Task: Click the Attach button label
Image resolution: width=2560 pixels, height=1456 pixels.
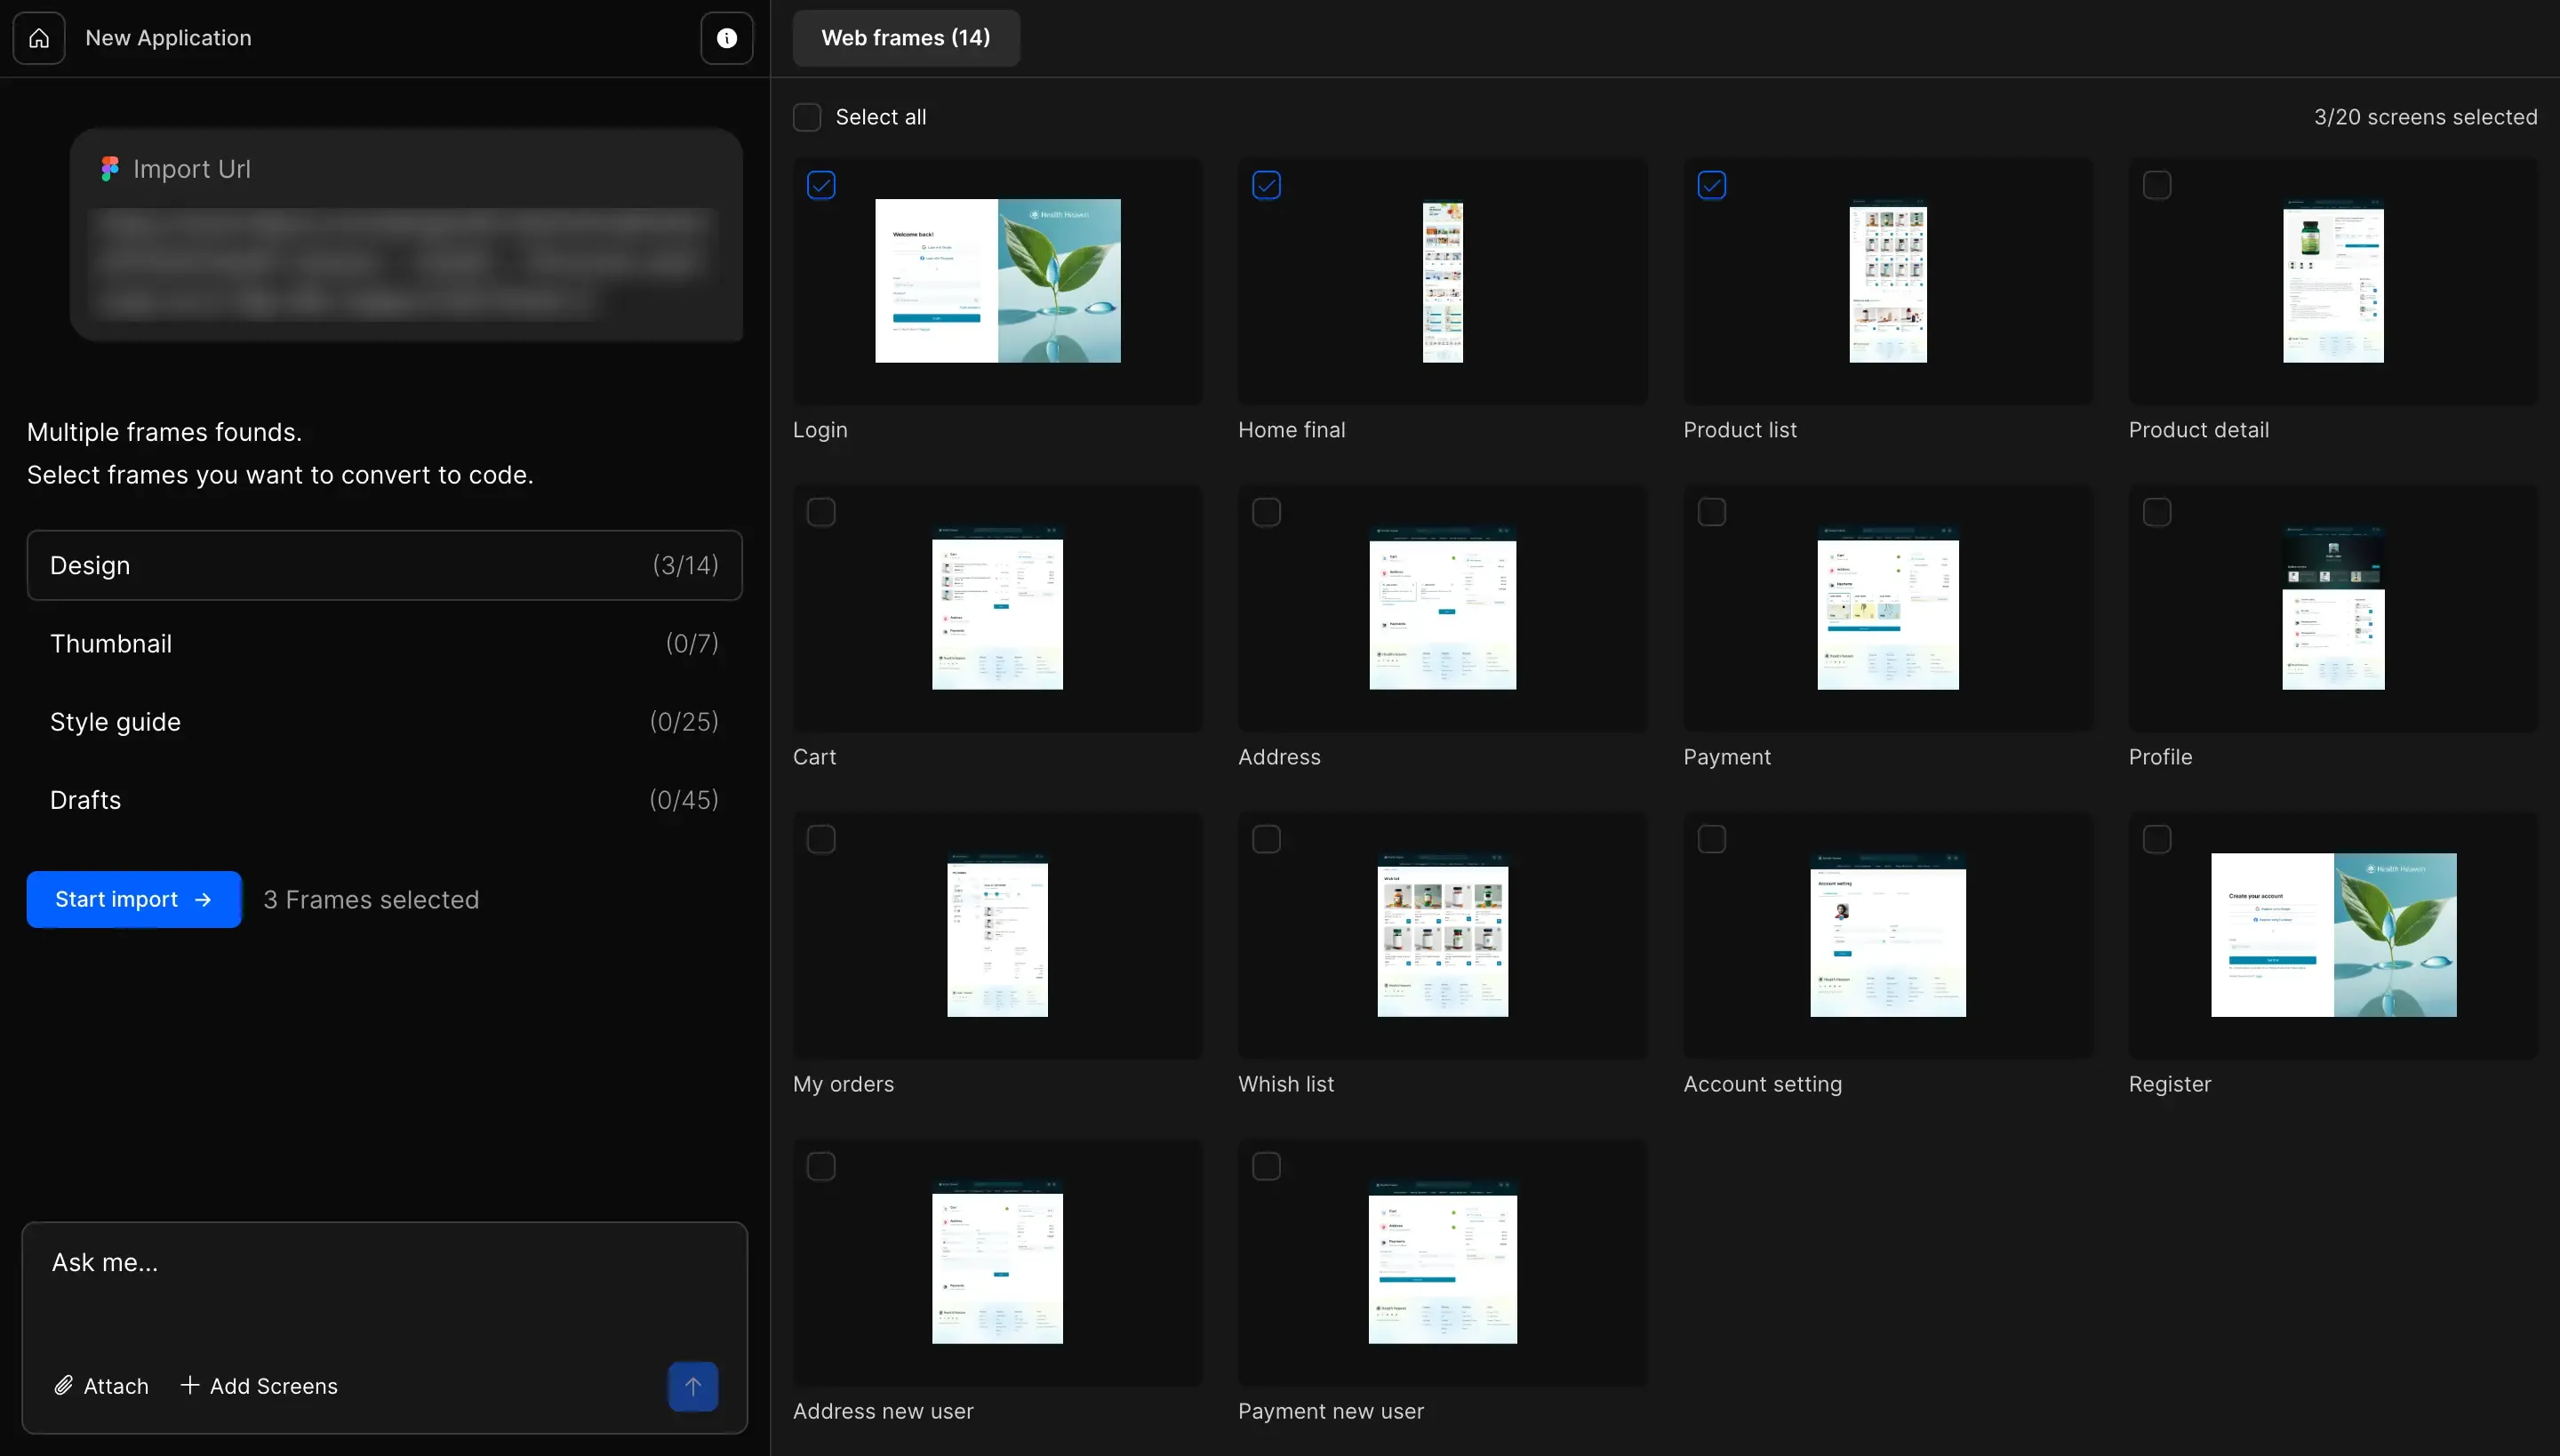Action: point(116,1386)
